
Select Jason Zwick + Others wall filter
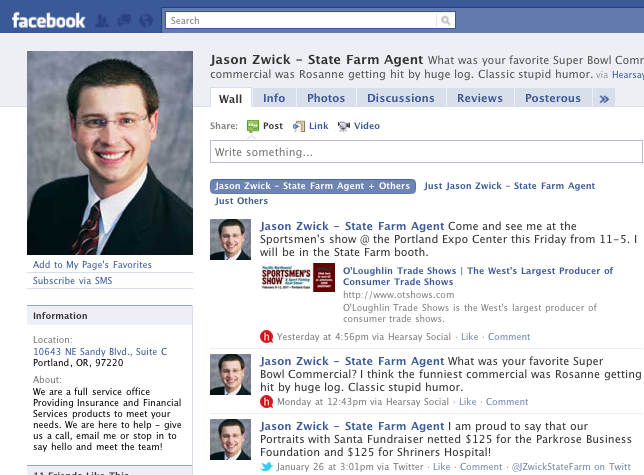pos(313,186)
